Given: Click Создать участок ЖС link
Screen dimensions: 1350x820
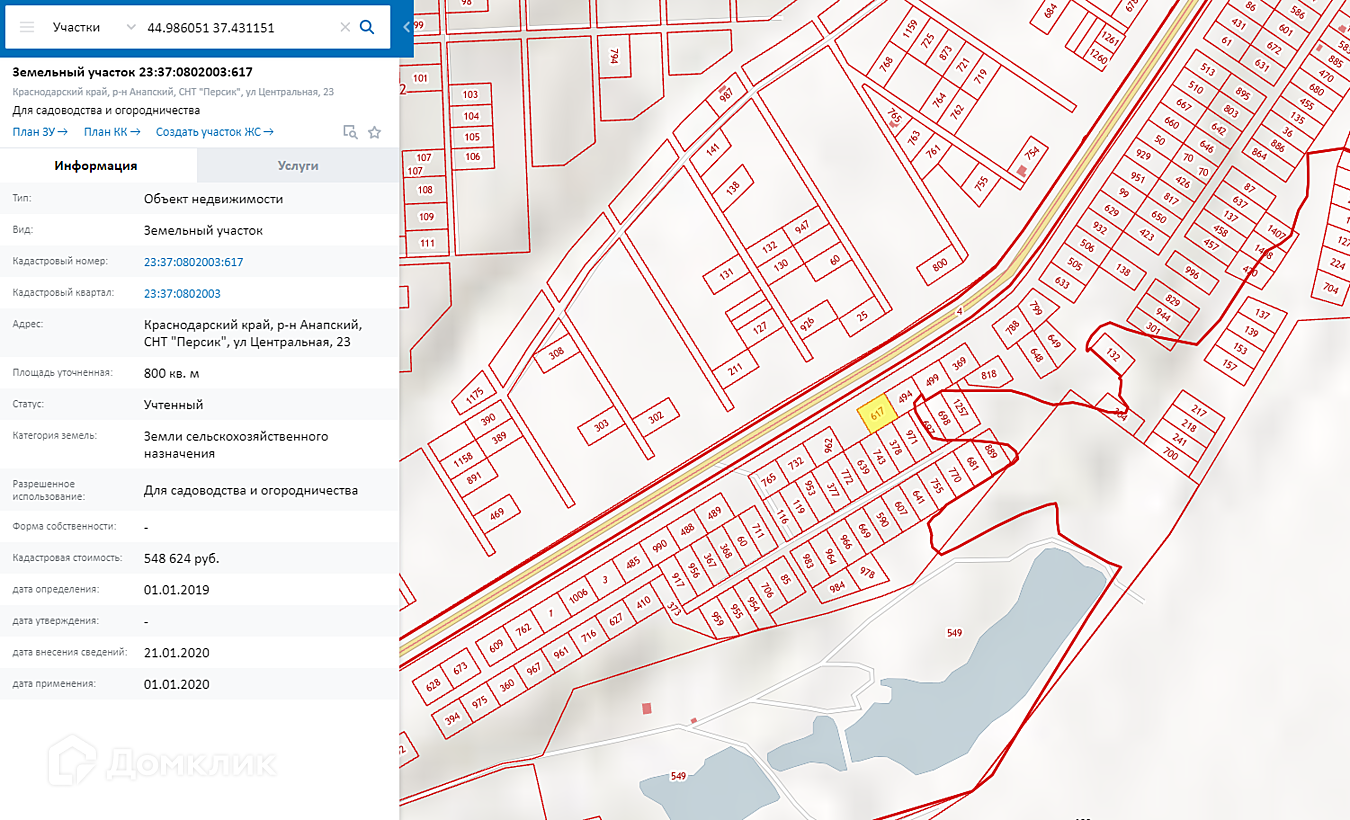Looking at the screenshot, I should (215, 132).
